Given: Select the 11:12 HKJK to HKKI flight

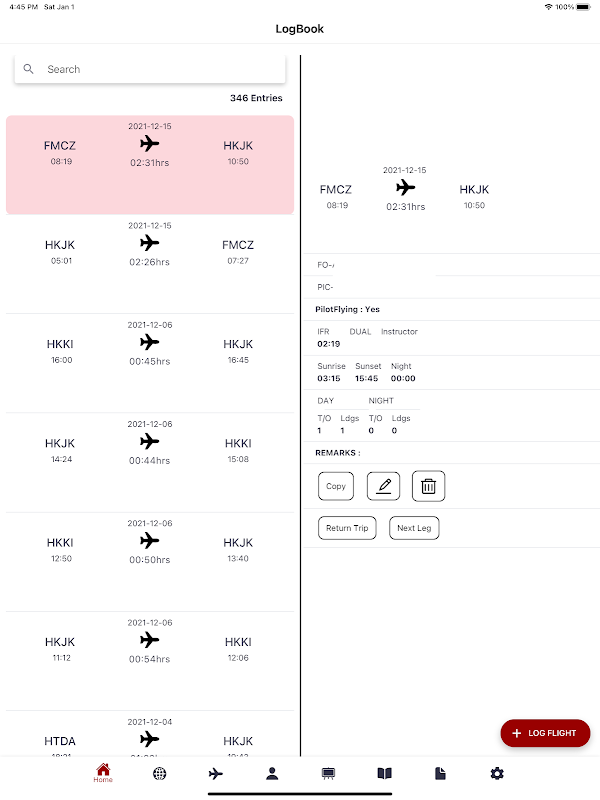Looking at the screenshot, I should tap(150, 660).
